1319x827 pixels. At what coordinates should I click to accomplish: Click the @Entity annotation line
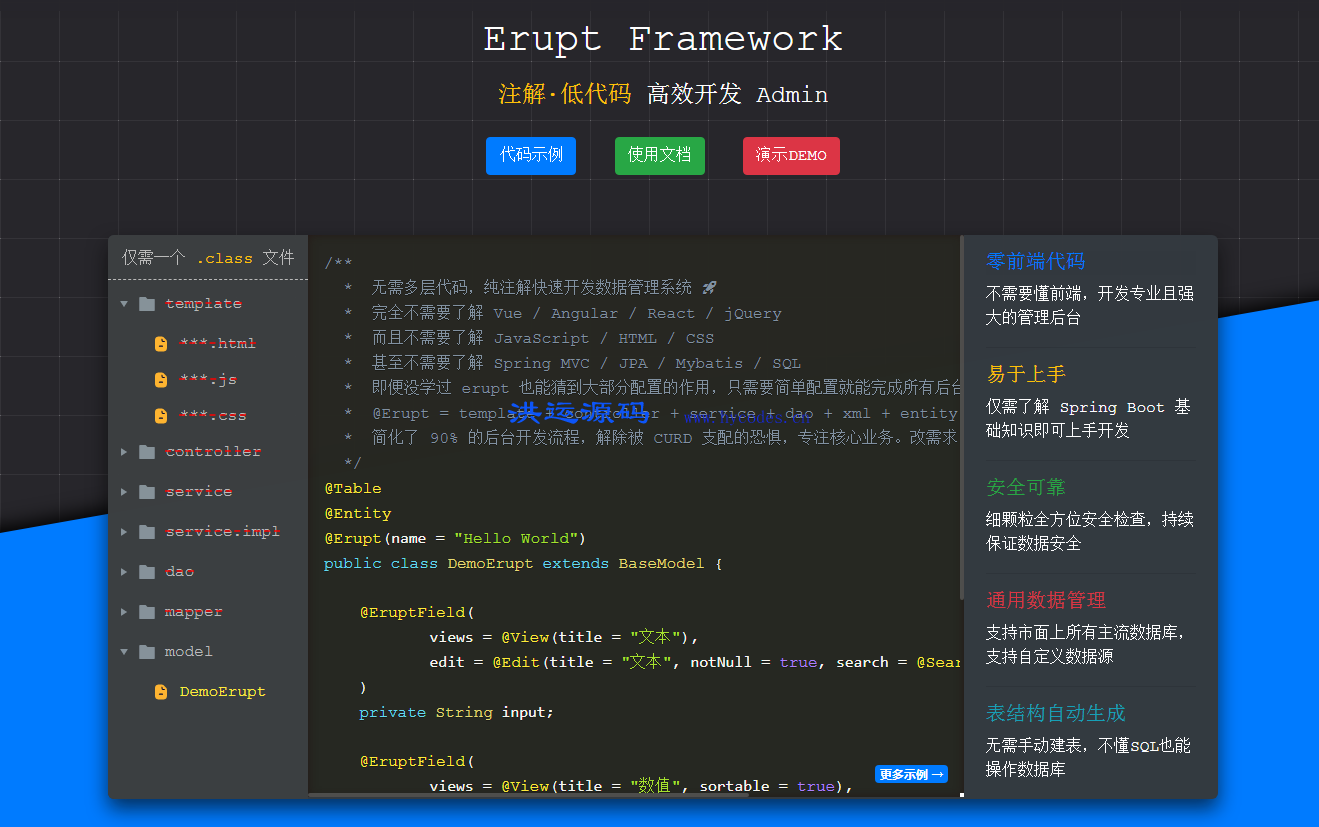[358, 513]
